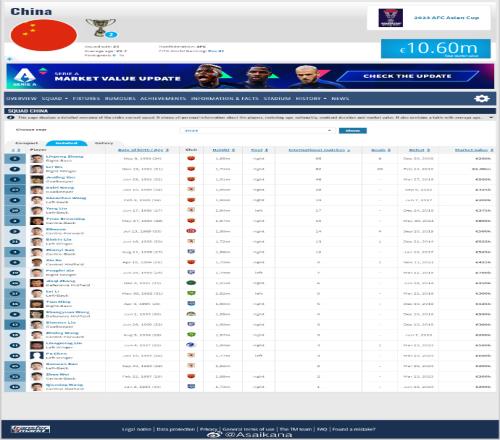Switch to the Compact view tab

click(27, 143)
